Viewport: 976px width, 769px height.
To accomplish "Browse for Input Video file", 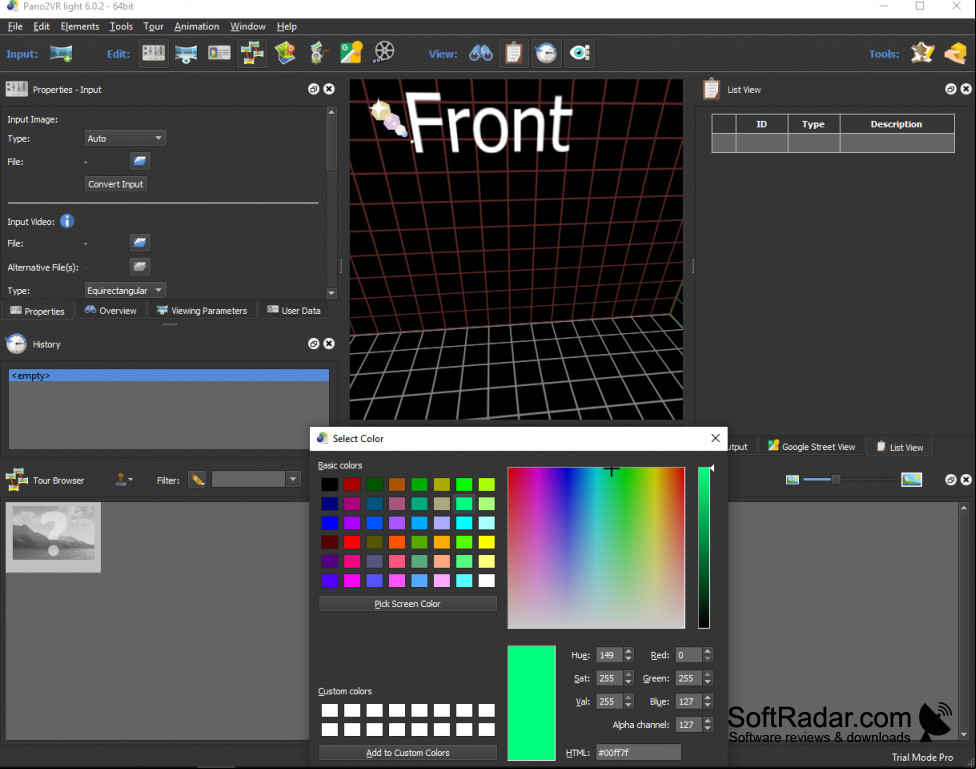I will click(x=140, y=243).
